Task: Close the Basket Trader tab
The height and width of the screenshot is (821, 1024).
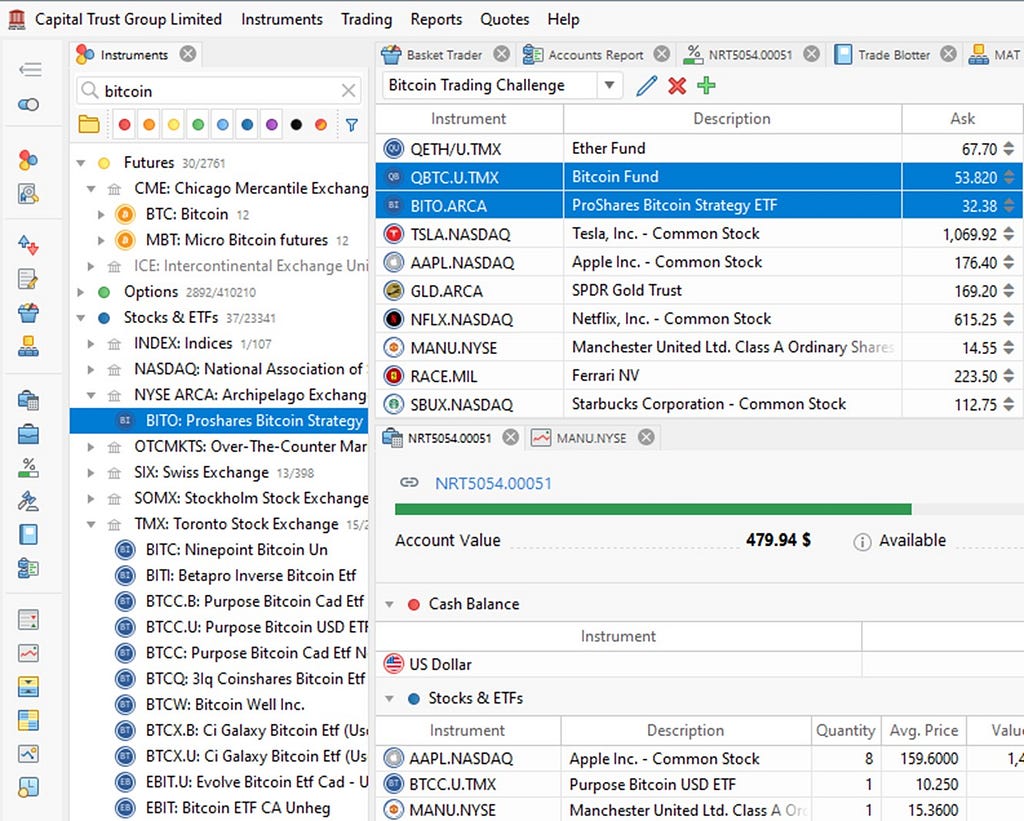Action: pos(502,54)
